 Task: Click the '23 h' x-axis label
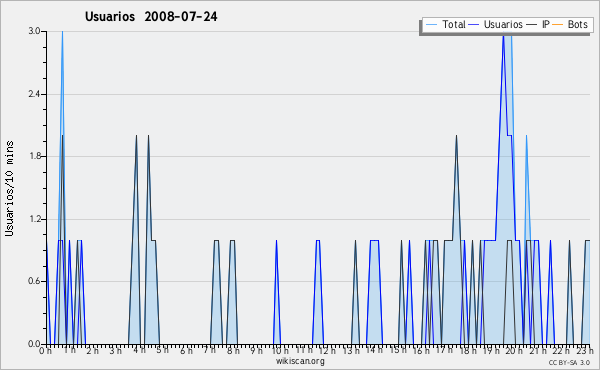point(585,350)
